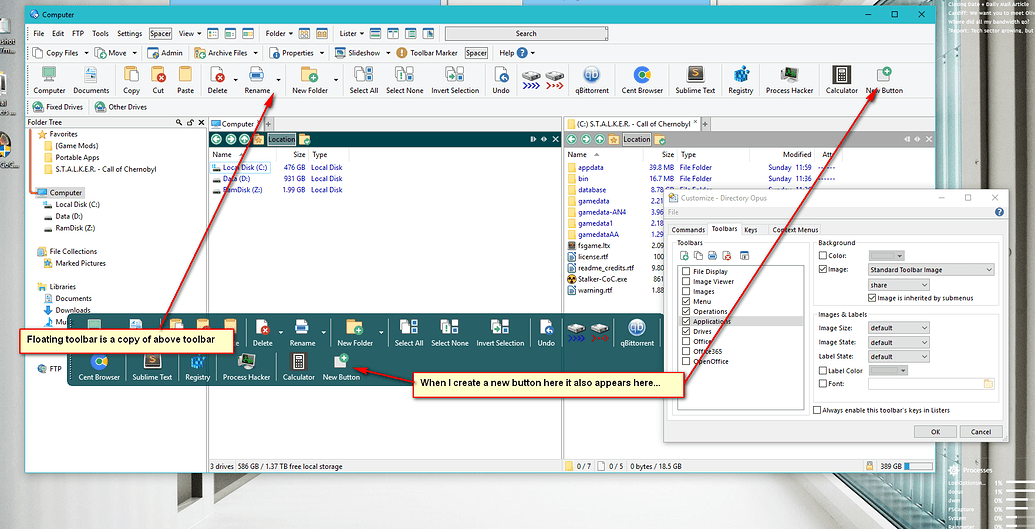Uncheck the Drives toolbar checkbox
The height and width of the screenshot is (529, 1035).
point(686,331)
